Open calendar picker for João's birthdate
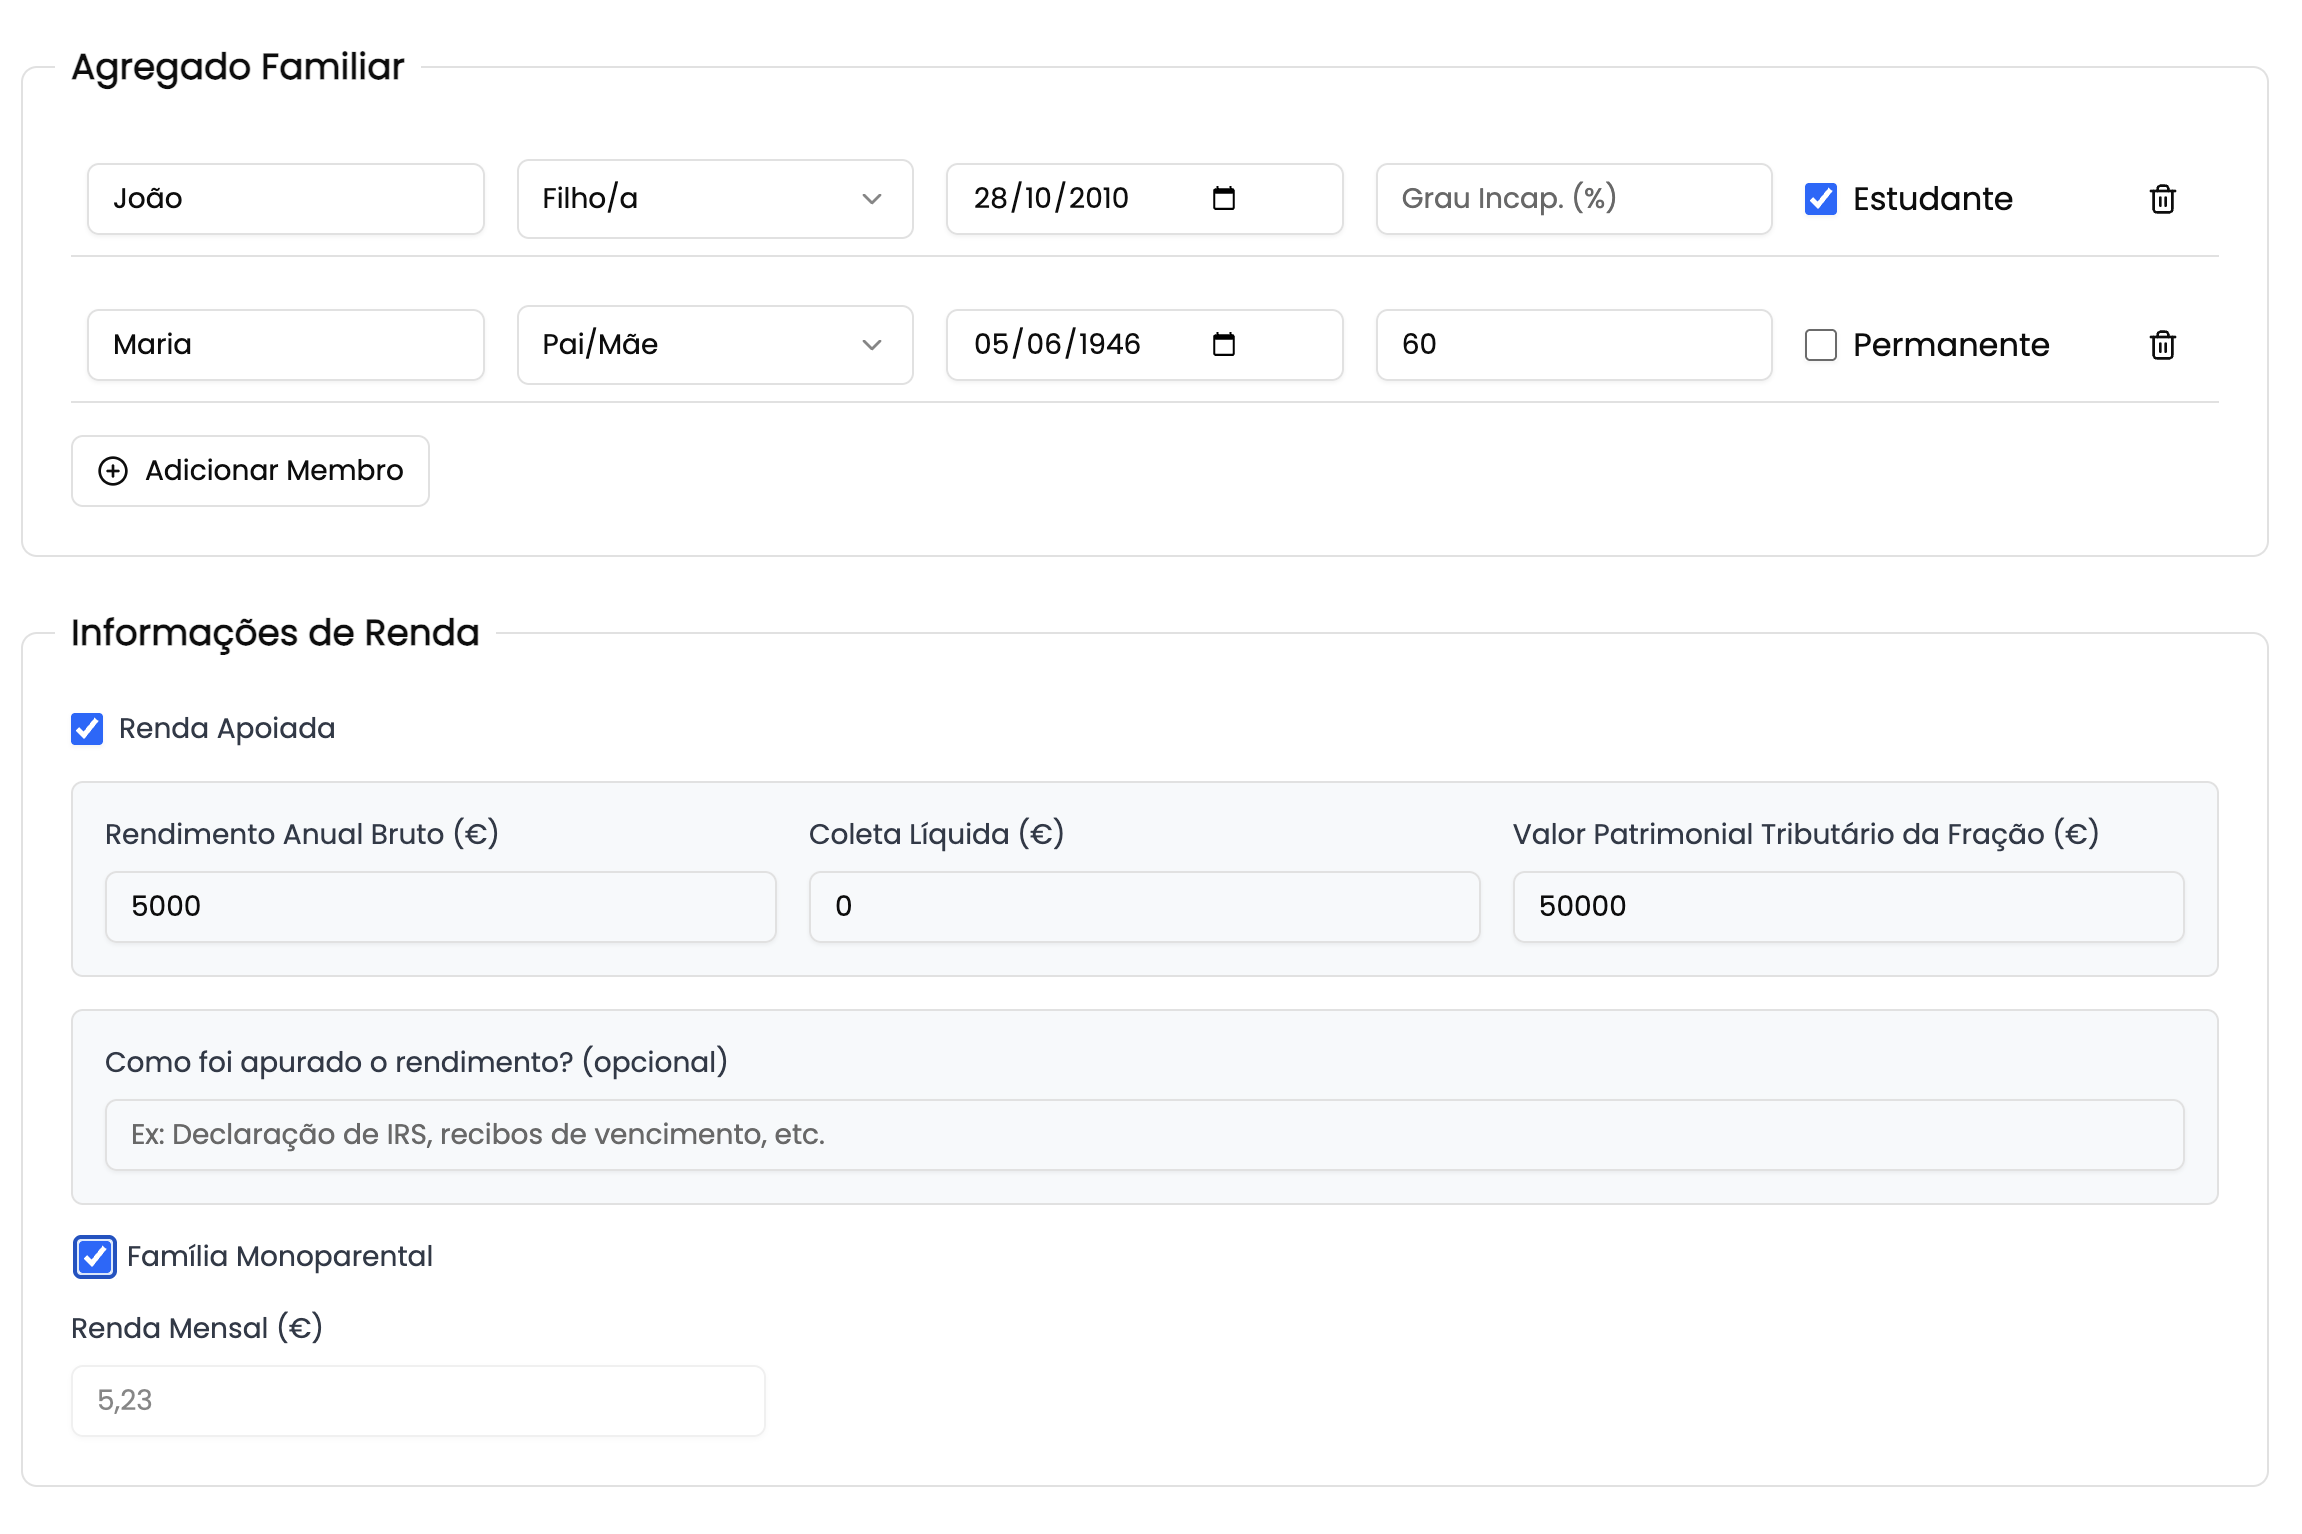Viewport: 2302px width, 1534px height. [x=1223, y=198]
